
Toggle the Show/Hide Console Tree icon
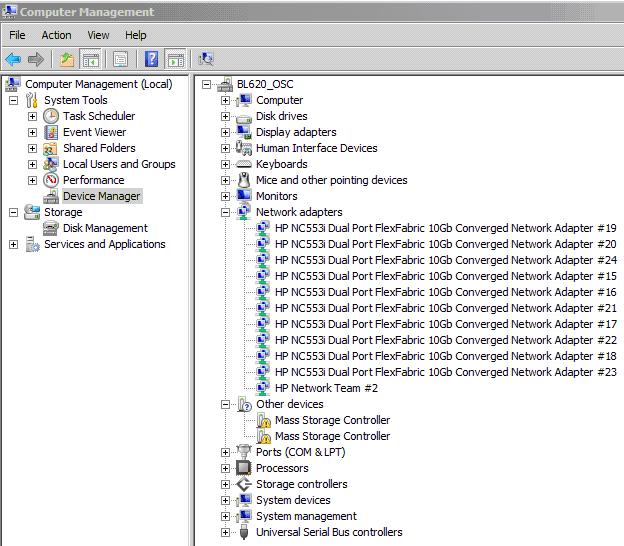tap(91, 60)
